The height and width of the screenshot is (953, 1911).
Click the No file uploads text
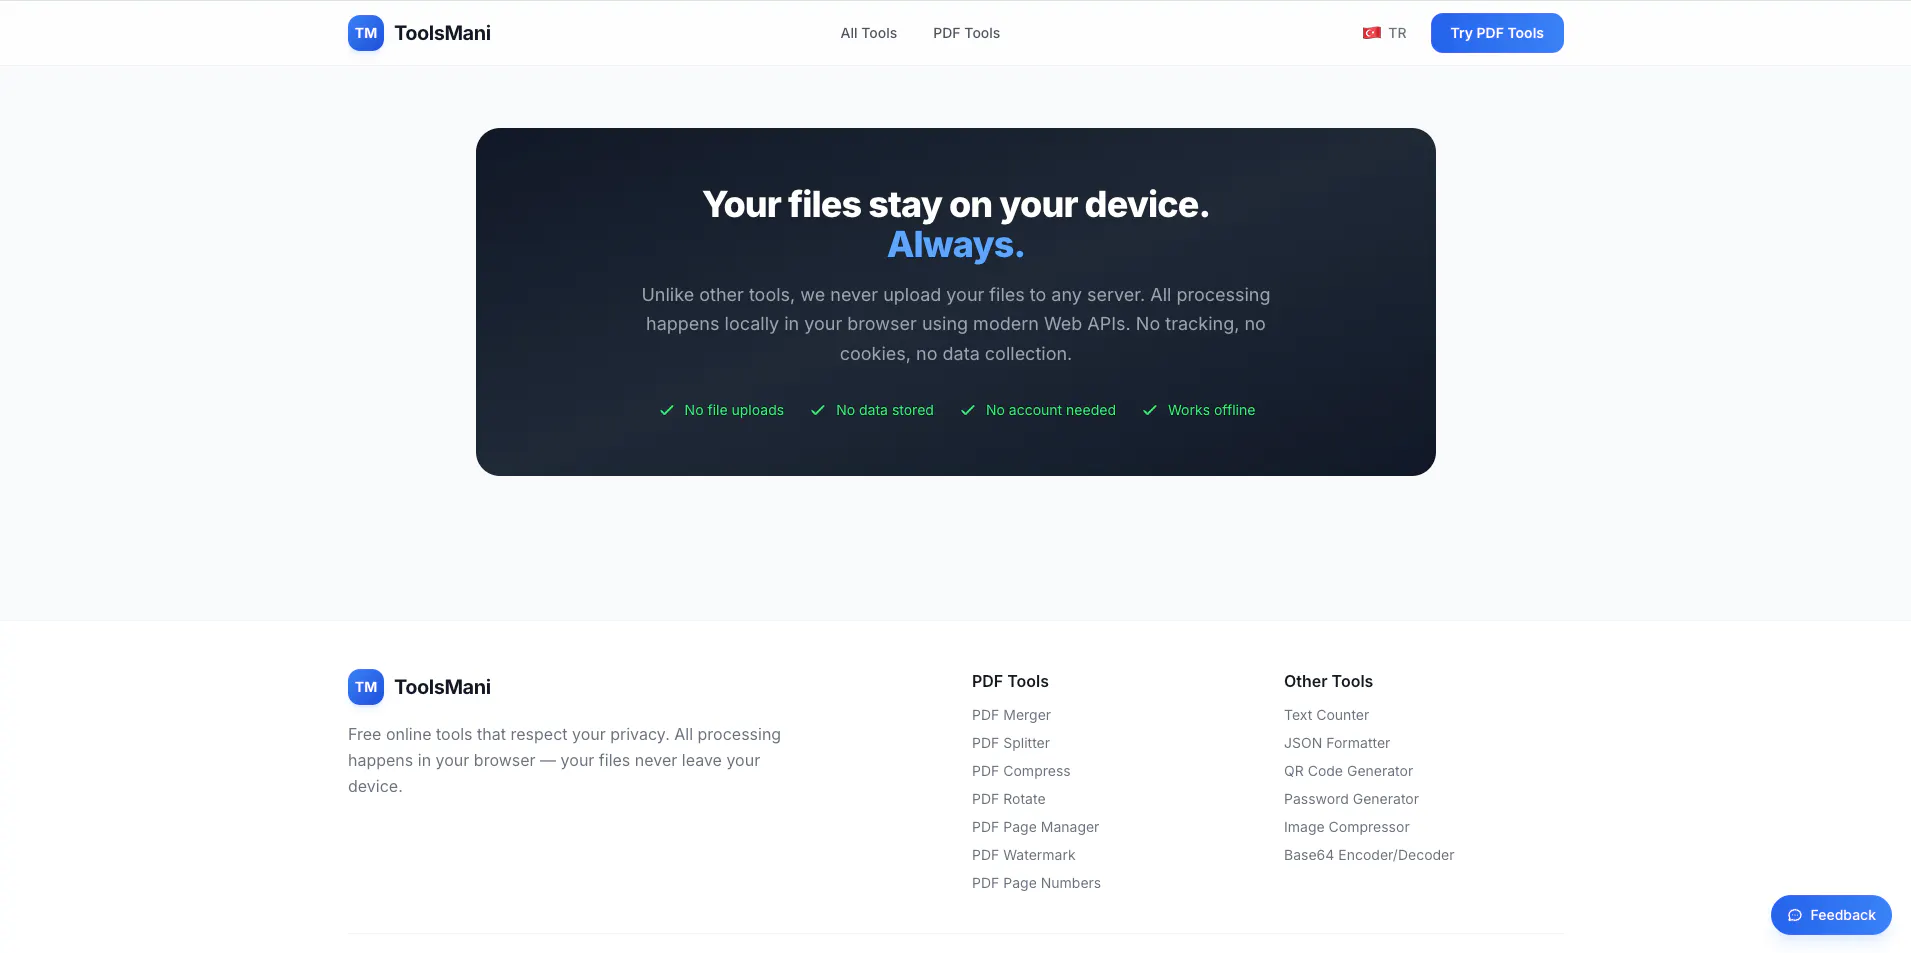(x=734, y=410)
